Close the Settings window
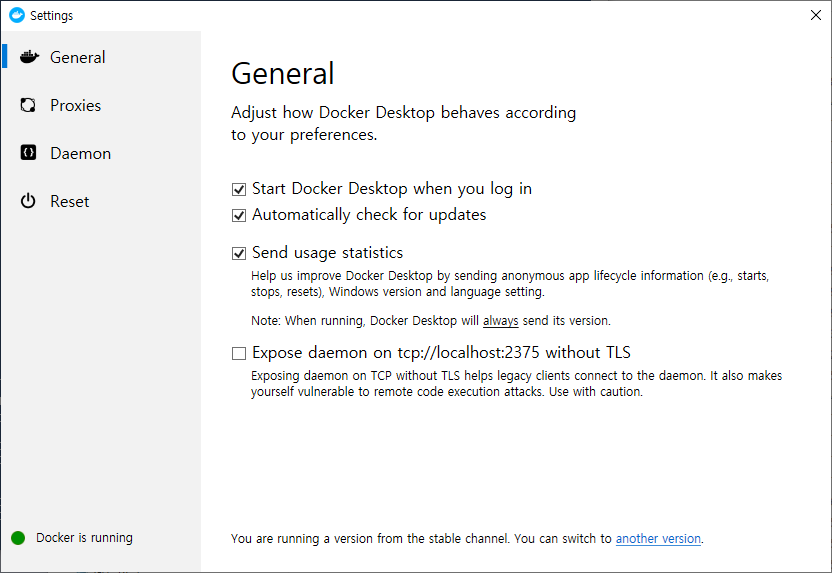The height and width of the screenshot is (573, 832). pos(816,15)
